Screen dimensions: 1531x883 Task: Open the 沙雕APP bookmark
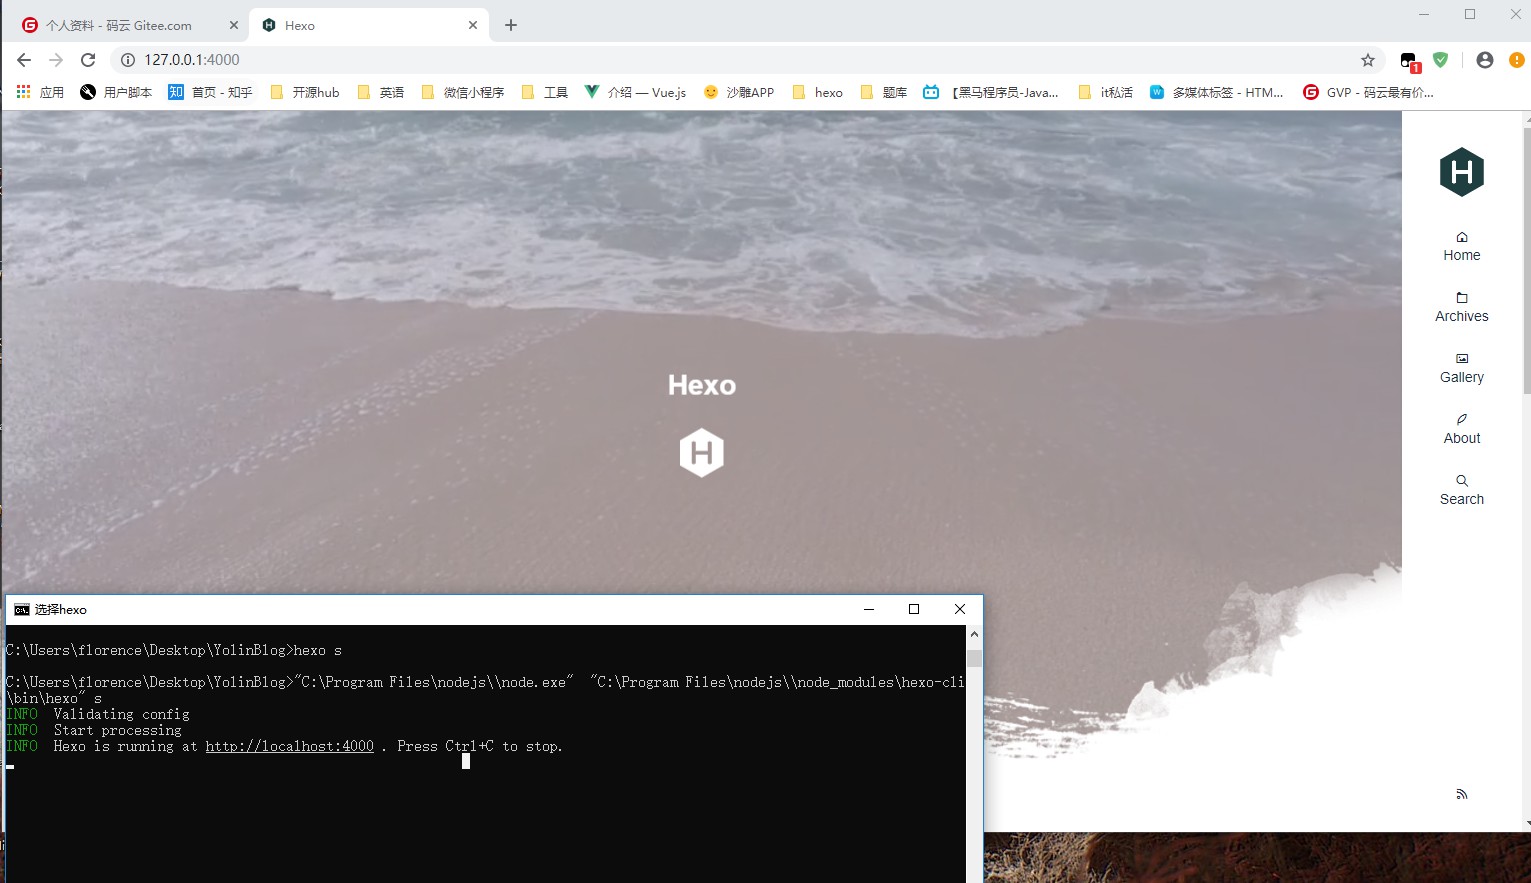click(739, 92)
